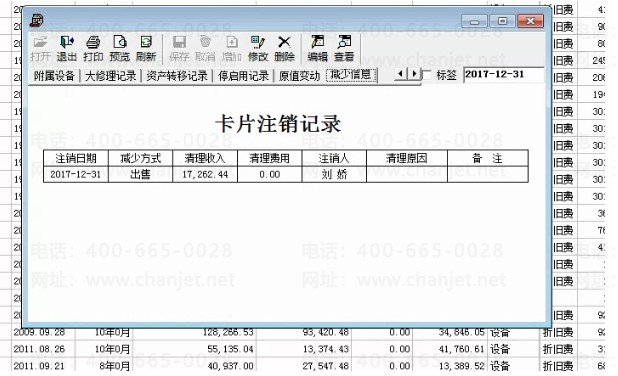Screen dimensions: 618x376
Task: Click the 出售 cell under 减少方式
Action: (x=140, y=174)
